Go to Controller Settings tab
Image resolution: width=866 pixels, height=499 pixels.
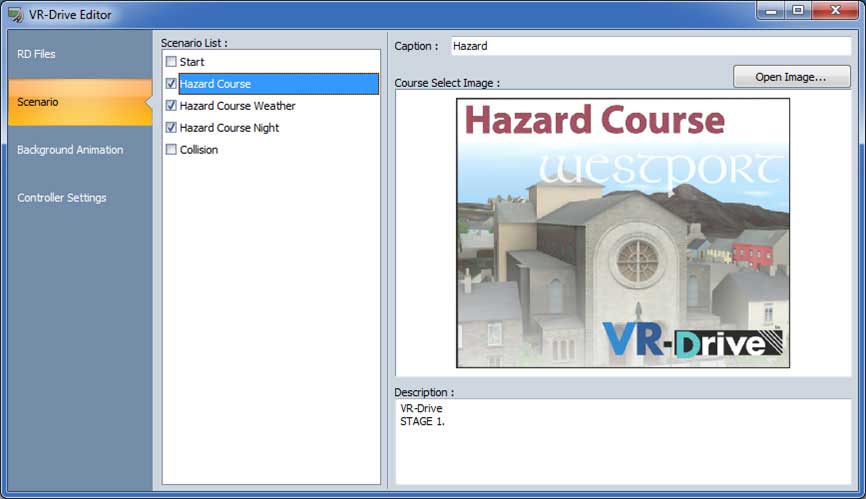click(80, 198)
